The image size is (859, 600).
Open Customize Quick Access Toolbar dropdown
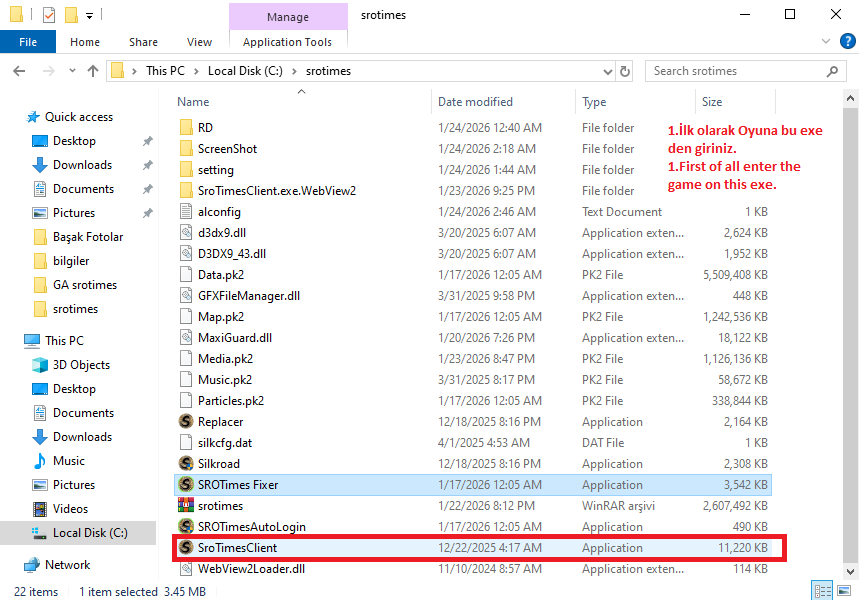[x=89, y=16]
